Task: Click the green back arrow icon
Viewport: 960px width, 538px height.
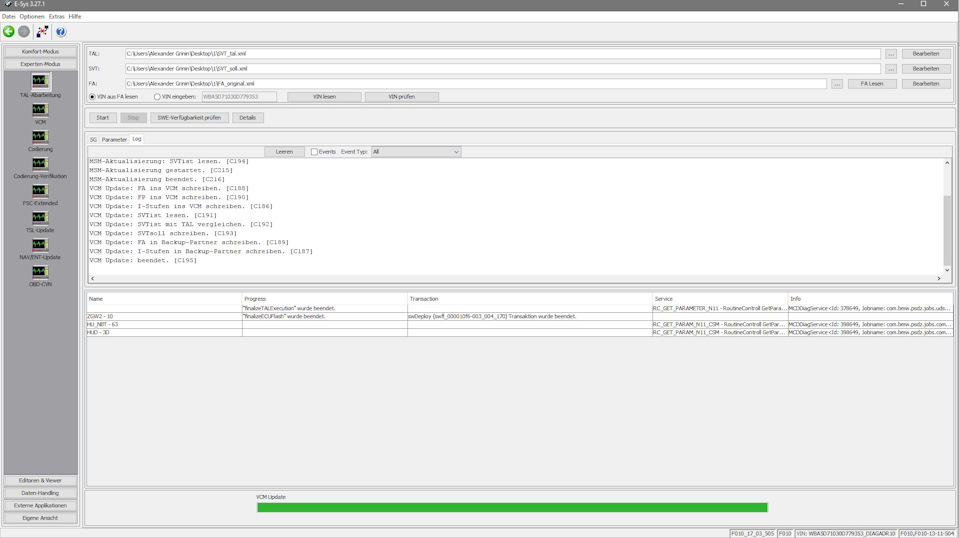Action: [9, 31]
